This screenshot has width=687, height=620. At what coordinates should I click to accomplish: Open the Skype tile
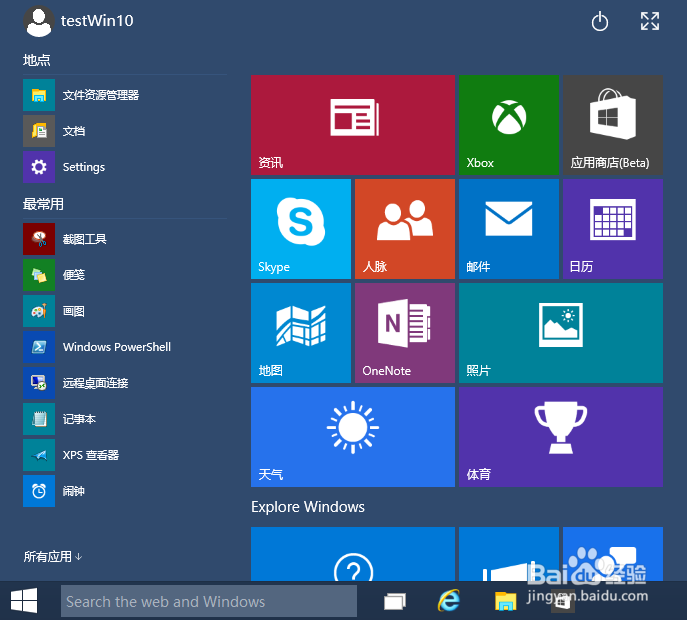pos(301,229)
